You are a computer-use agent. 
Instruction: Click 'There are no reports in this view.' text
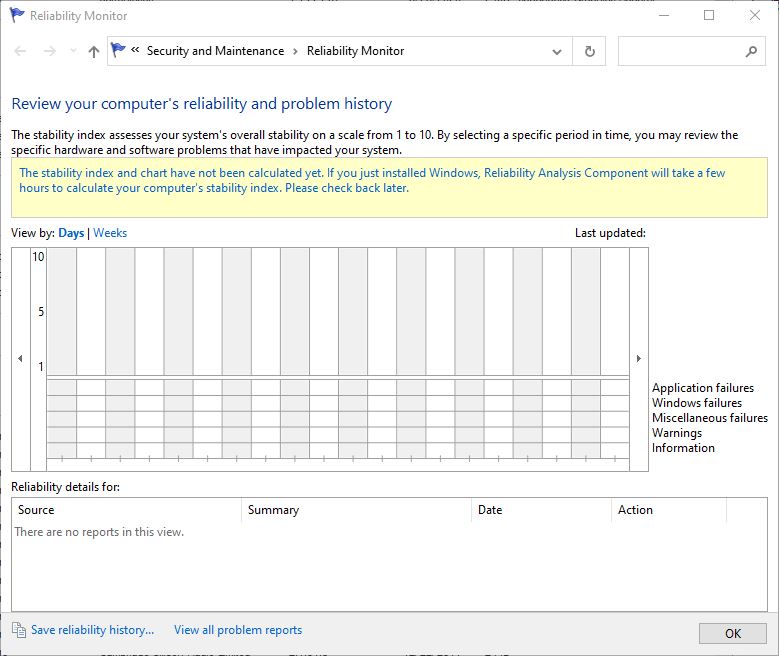pos(99,532)
